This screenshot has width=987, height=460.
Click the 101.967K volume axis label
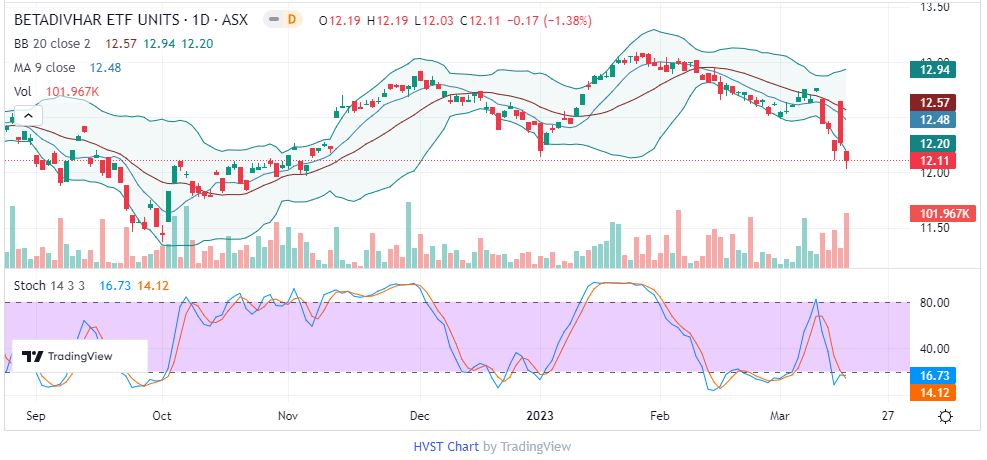(940, 213)
